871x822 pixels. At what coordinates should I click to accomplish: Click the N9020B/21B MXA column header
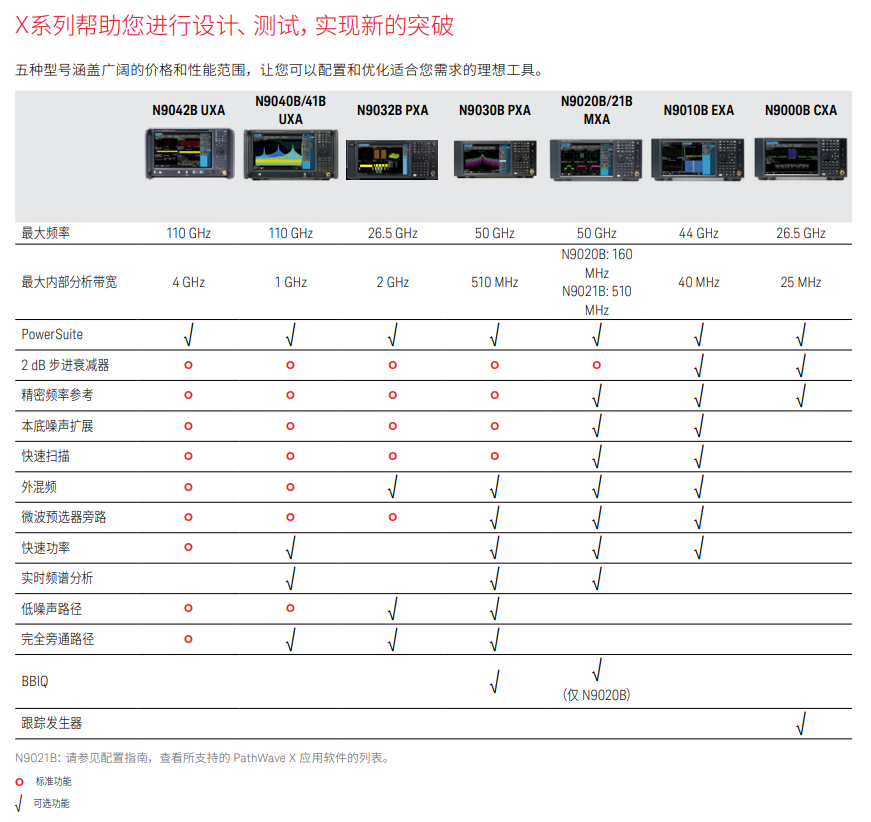tap(596, 110)
